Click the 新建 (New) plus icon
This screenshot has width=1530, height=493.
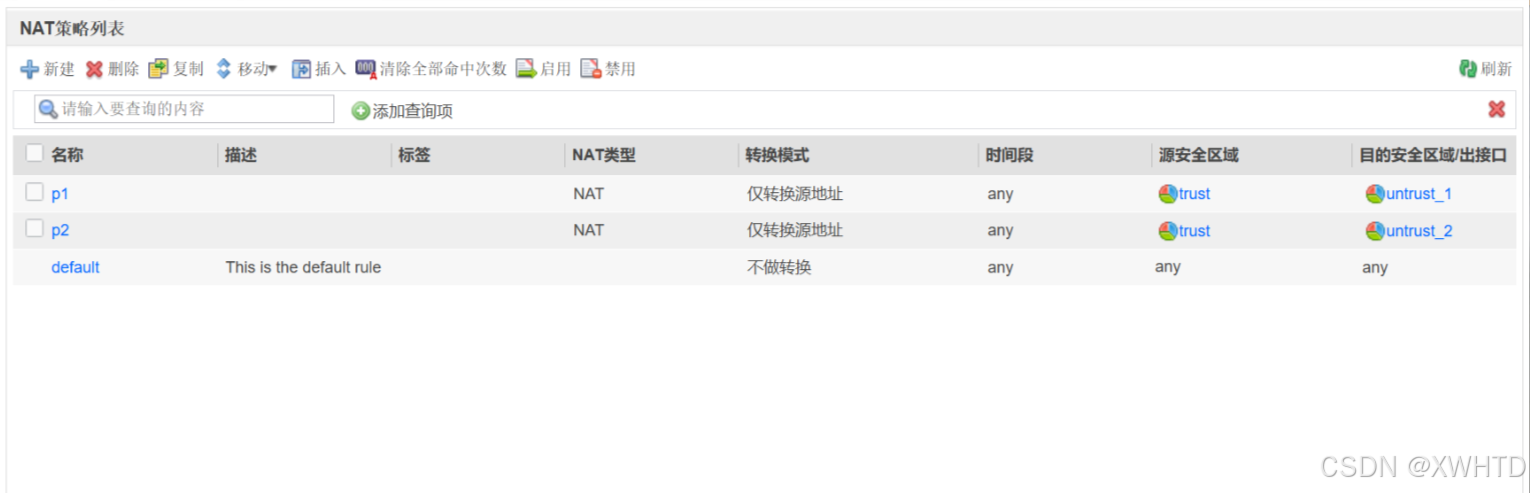click(x=30, y=69)
